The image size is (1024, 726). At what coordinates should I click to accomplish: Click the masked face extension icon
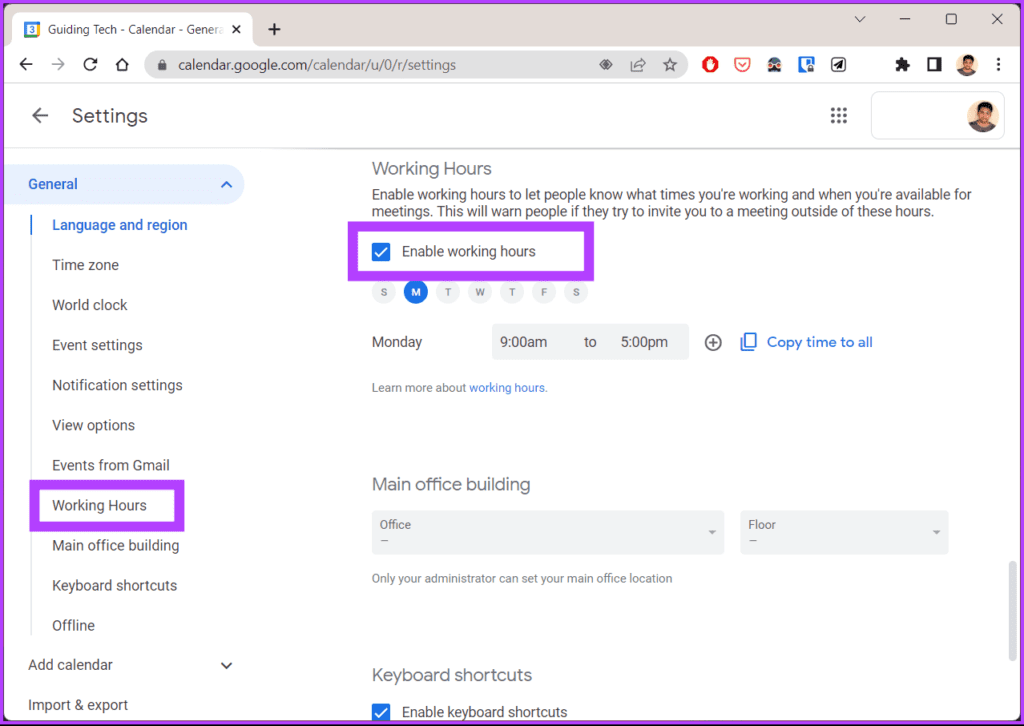(774, 65)
